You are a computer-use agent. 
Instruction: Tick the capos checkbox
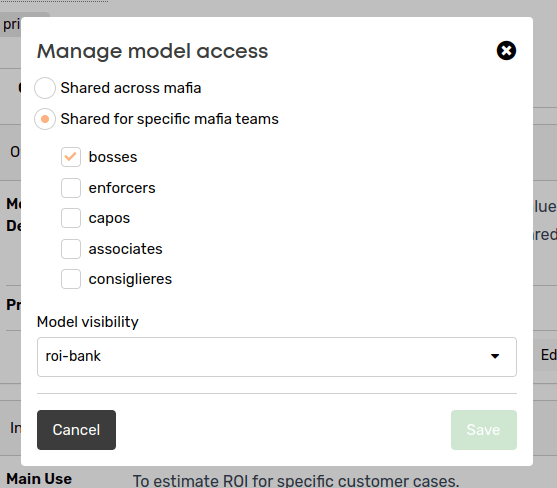point(71,218)
